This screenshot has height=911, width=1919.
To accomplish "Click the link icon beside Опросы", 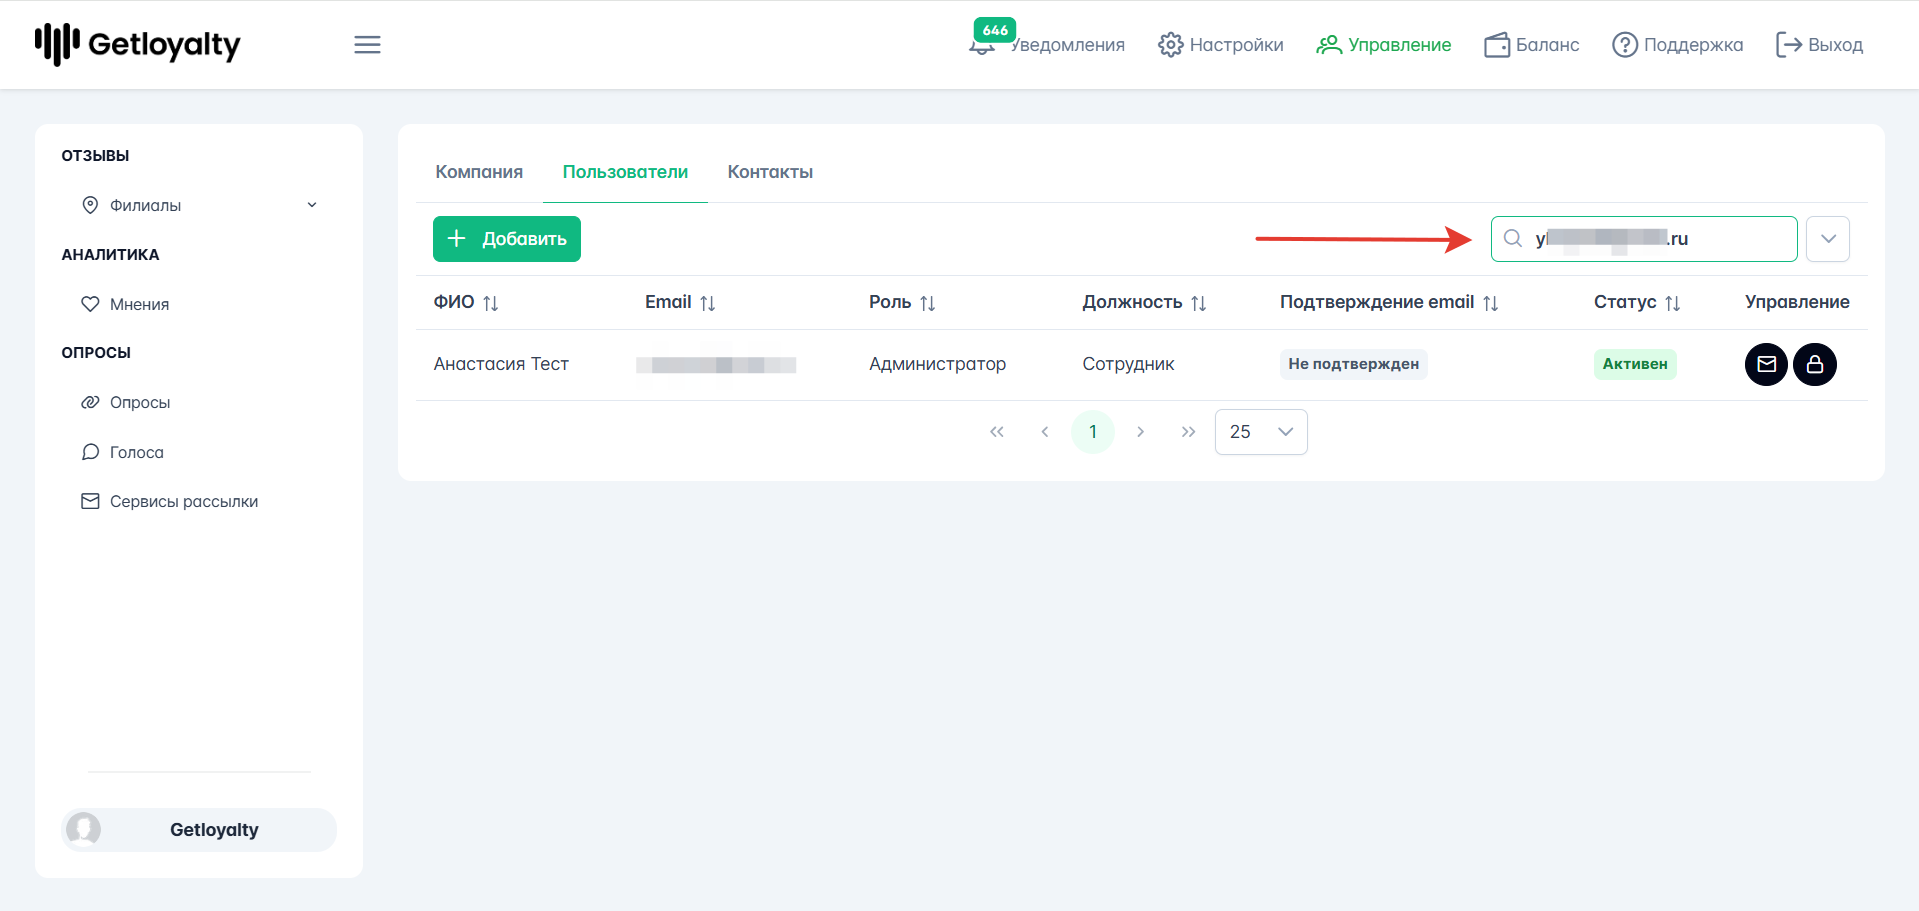I will (90, 402).
